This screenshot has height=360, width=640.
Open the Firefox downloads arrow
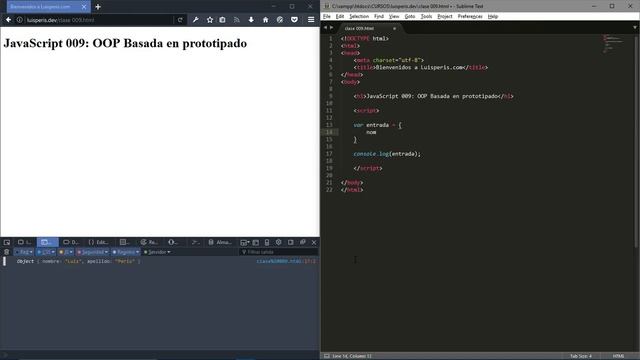(251, 20)
